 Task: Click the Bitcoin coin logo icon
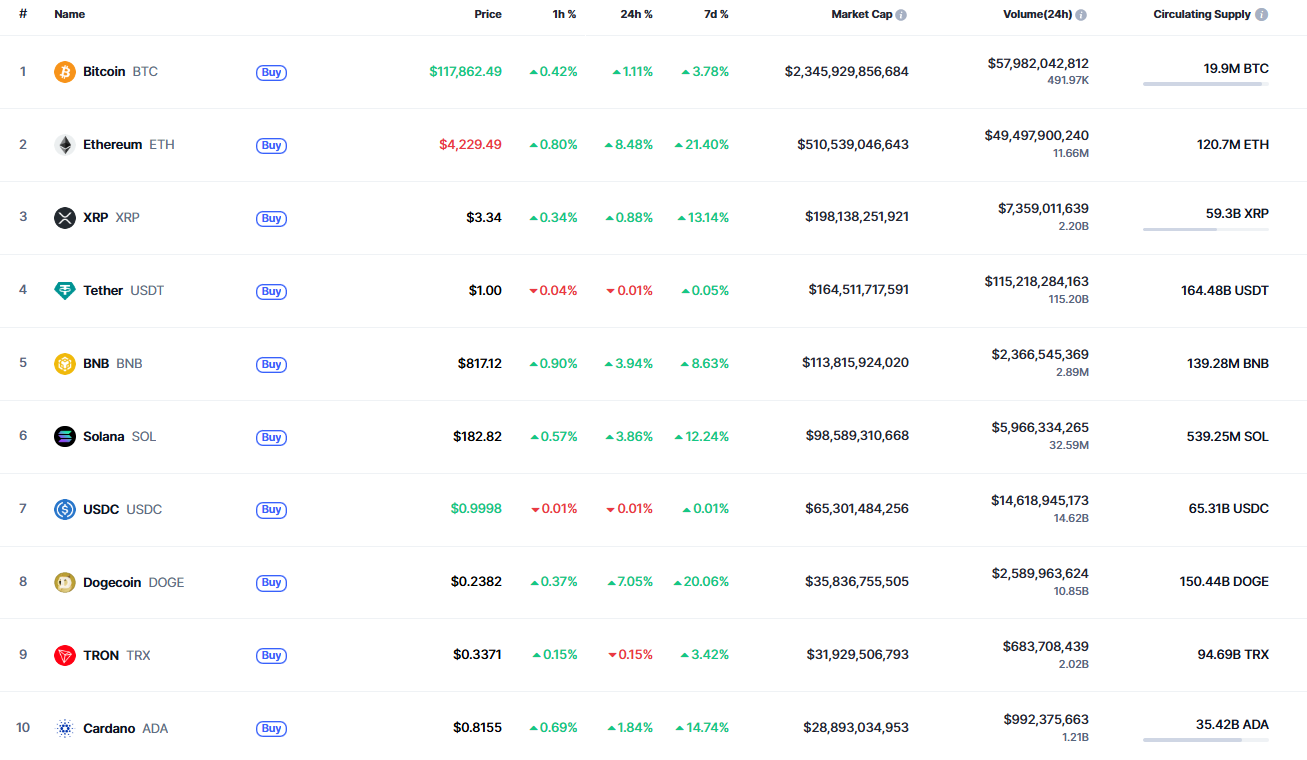point(65,72)
